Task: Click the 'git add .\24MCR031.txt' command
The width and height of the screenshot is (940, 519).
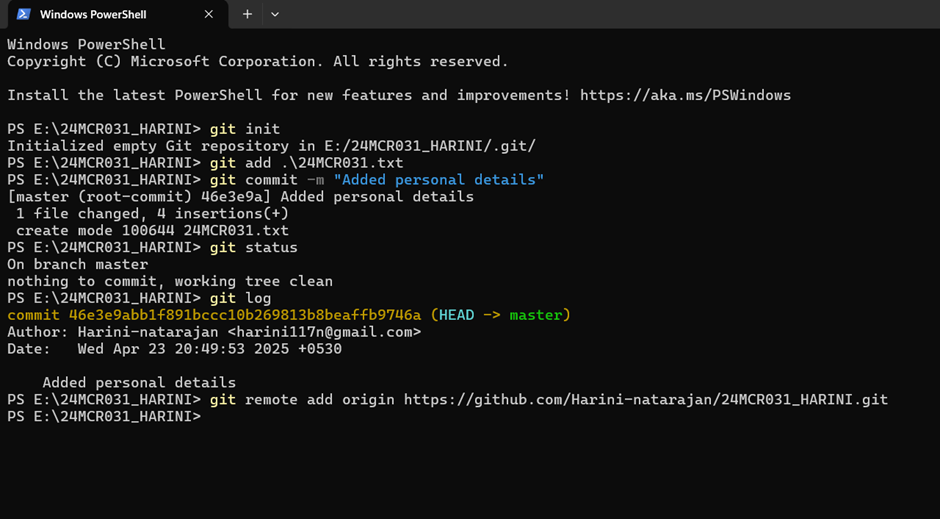Action: point(306,163)
